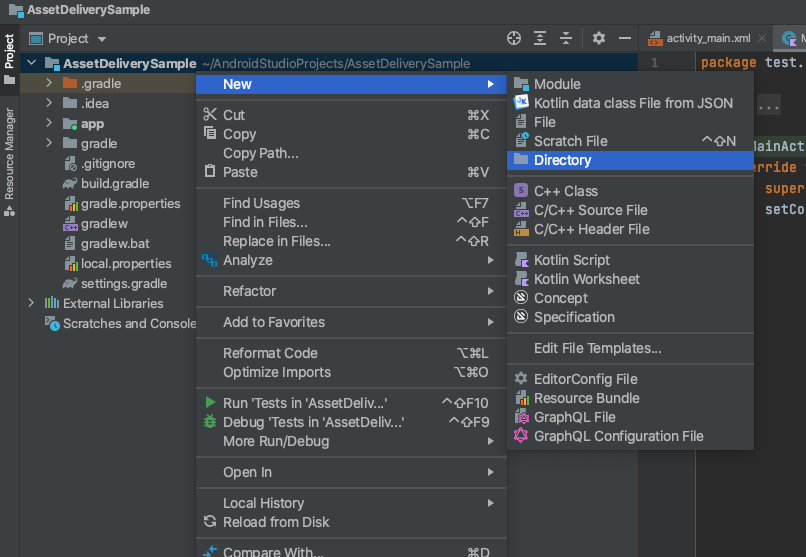
Task: Choose Edit File Templates option
Action: point(630,348)
